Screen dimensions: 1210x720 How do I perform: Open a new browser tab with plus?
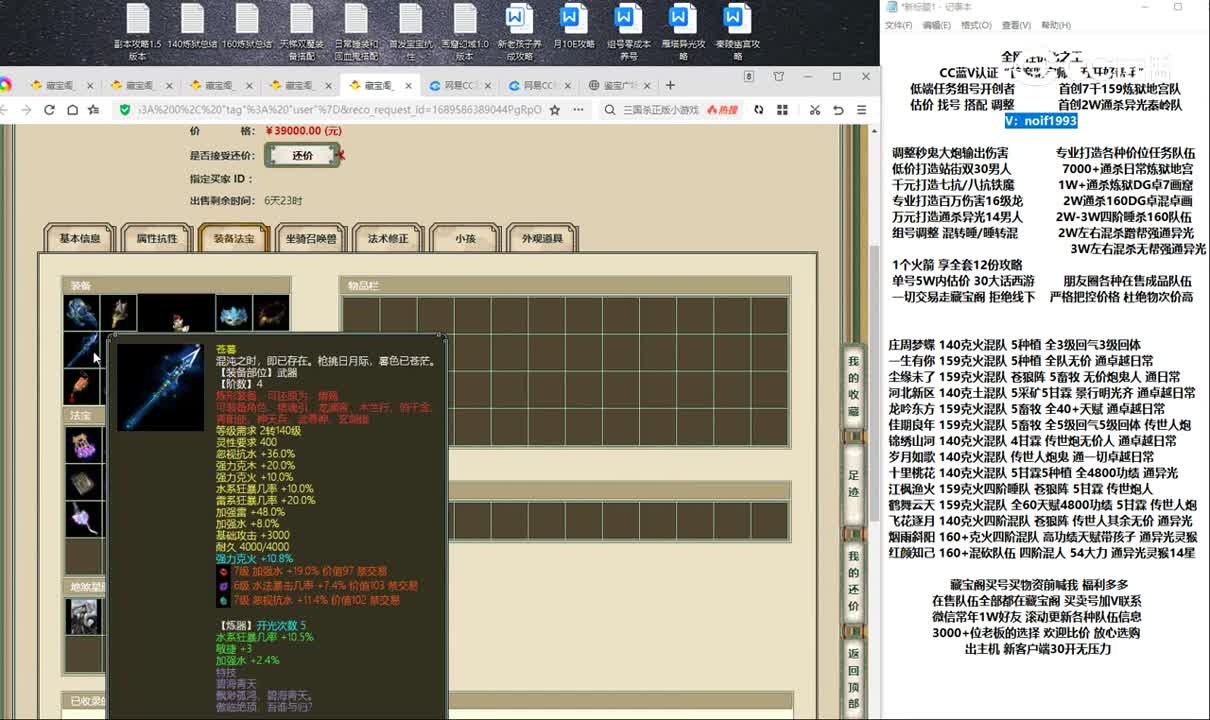670,85
